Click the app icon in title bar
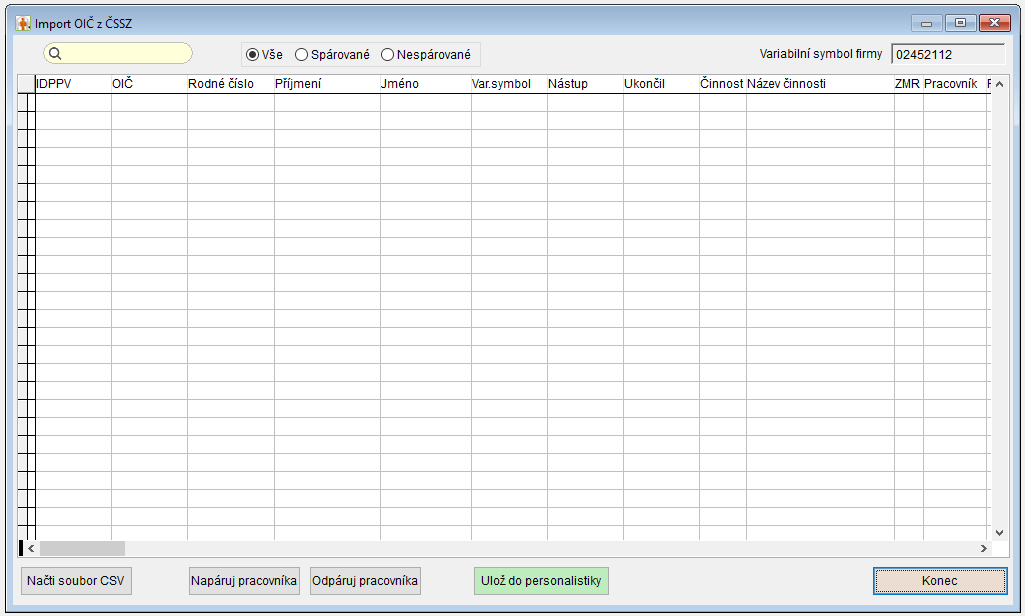 [23, 22]
